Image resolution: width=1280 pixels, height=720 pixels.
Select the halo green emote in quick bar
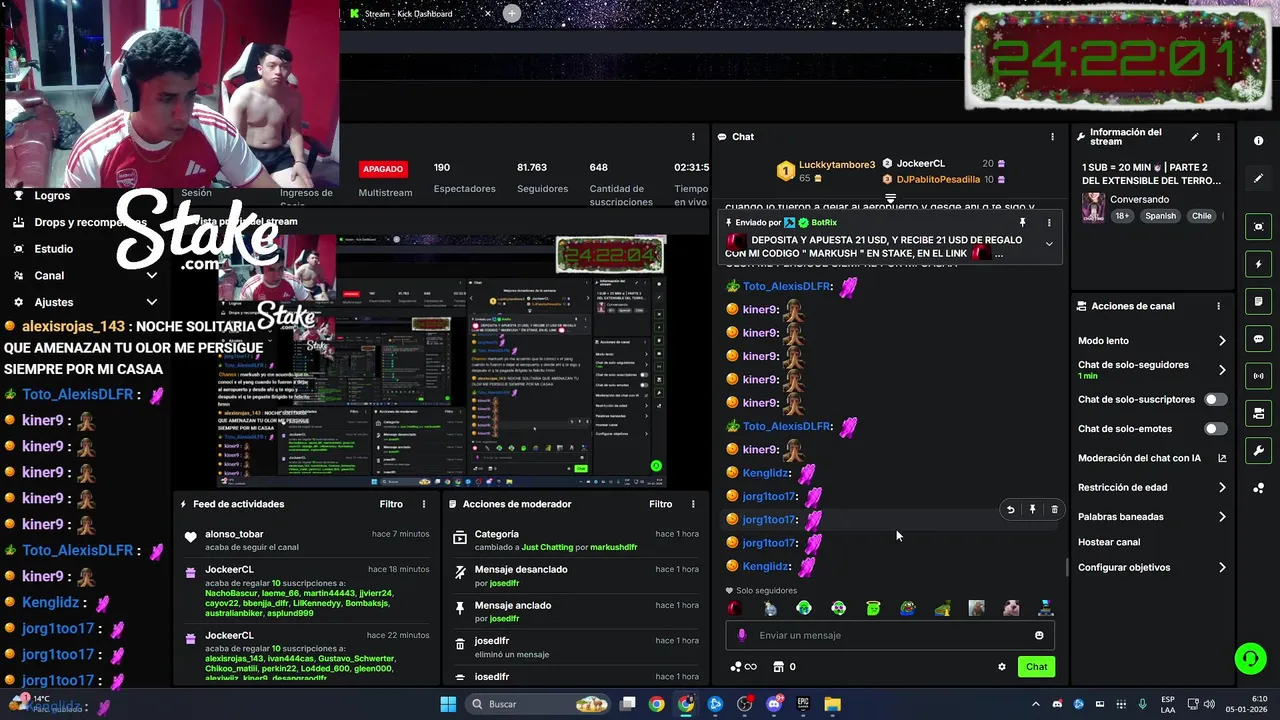tap(873, 608)
